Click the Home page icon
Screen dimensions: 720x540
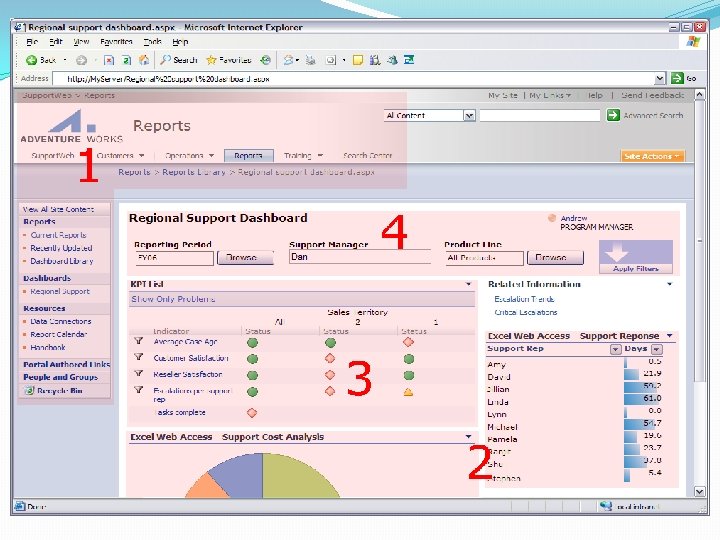tap(144, 60)
